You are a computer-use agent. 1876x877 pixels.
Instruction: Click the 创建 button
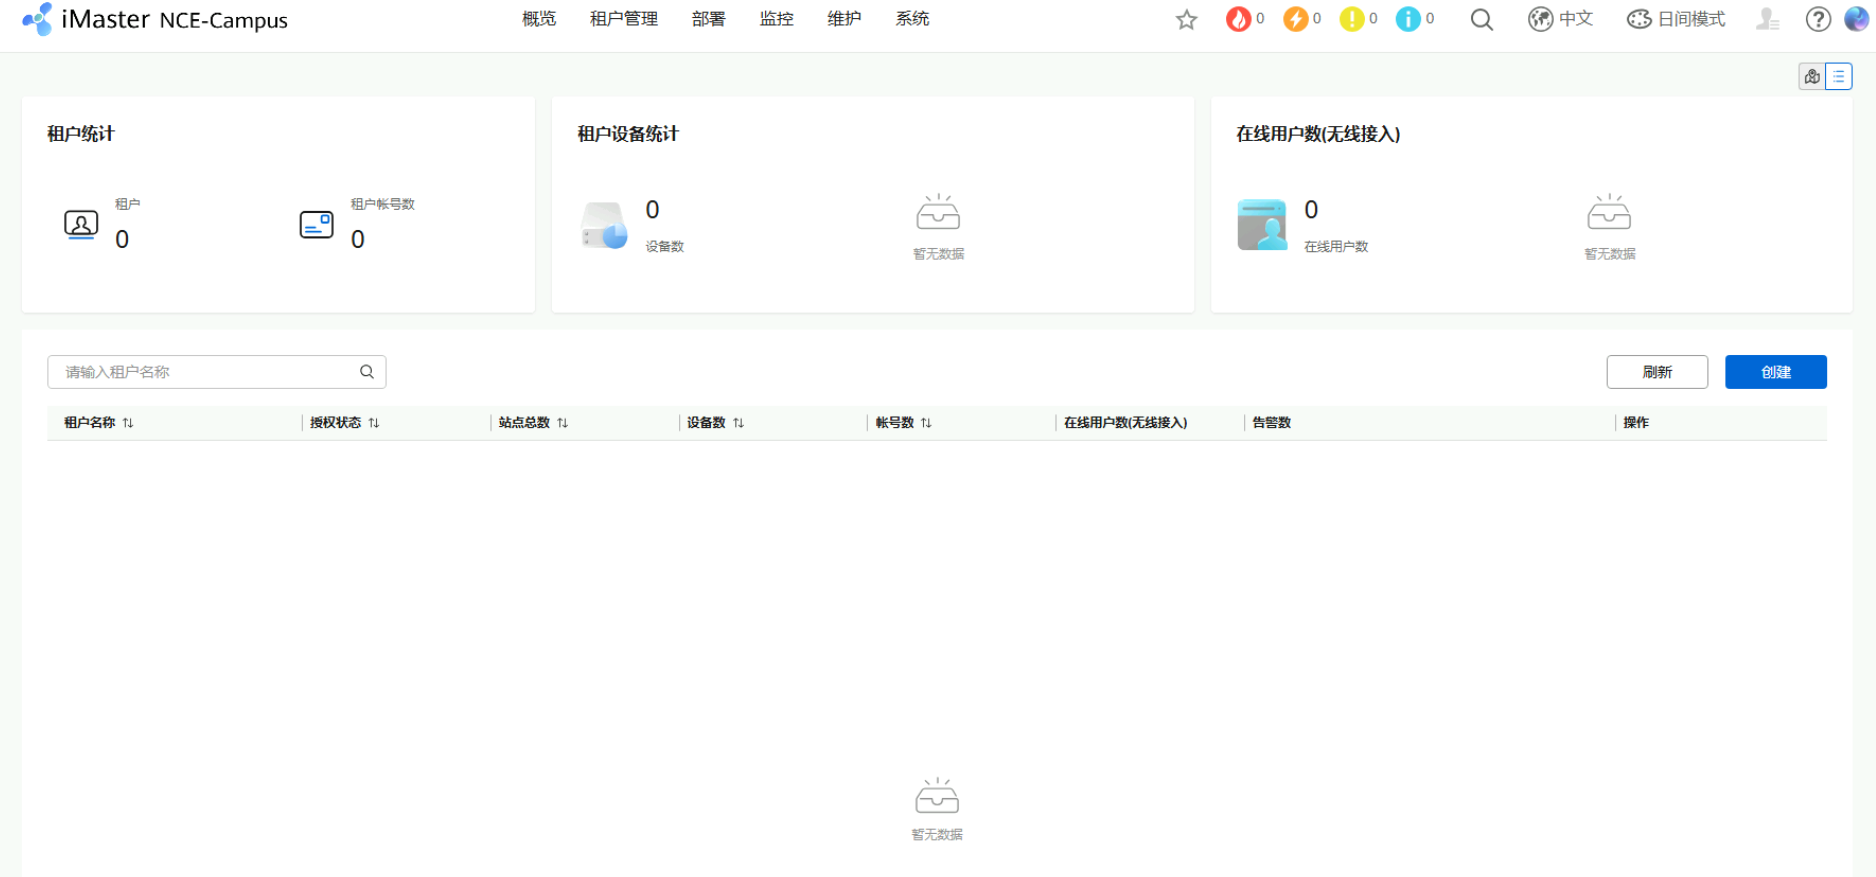coord(1775,372)
